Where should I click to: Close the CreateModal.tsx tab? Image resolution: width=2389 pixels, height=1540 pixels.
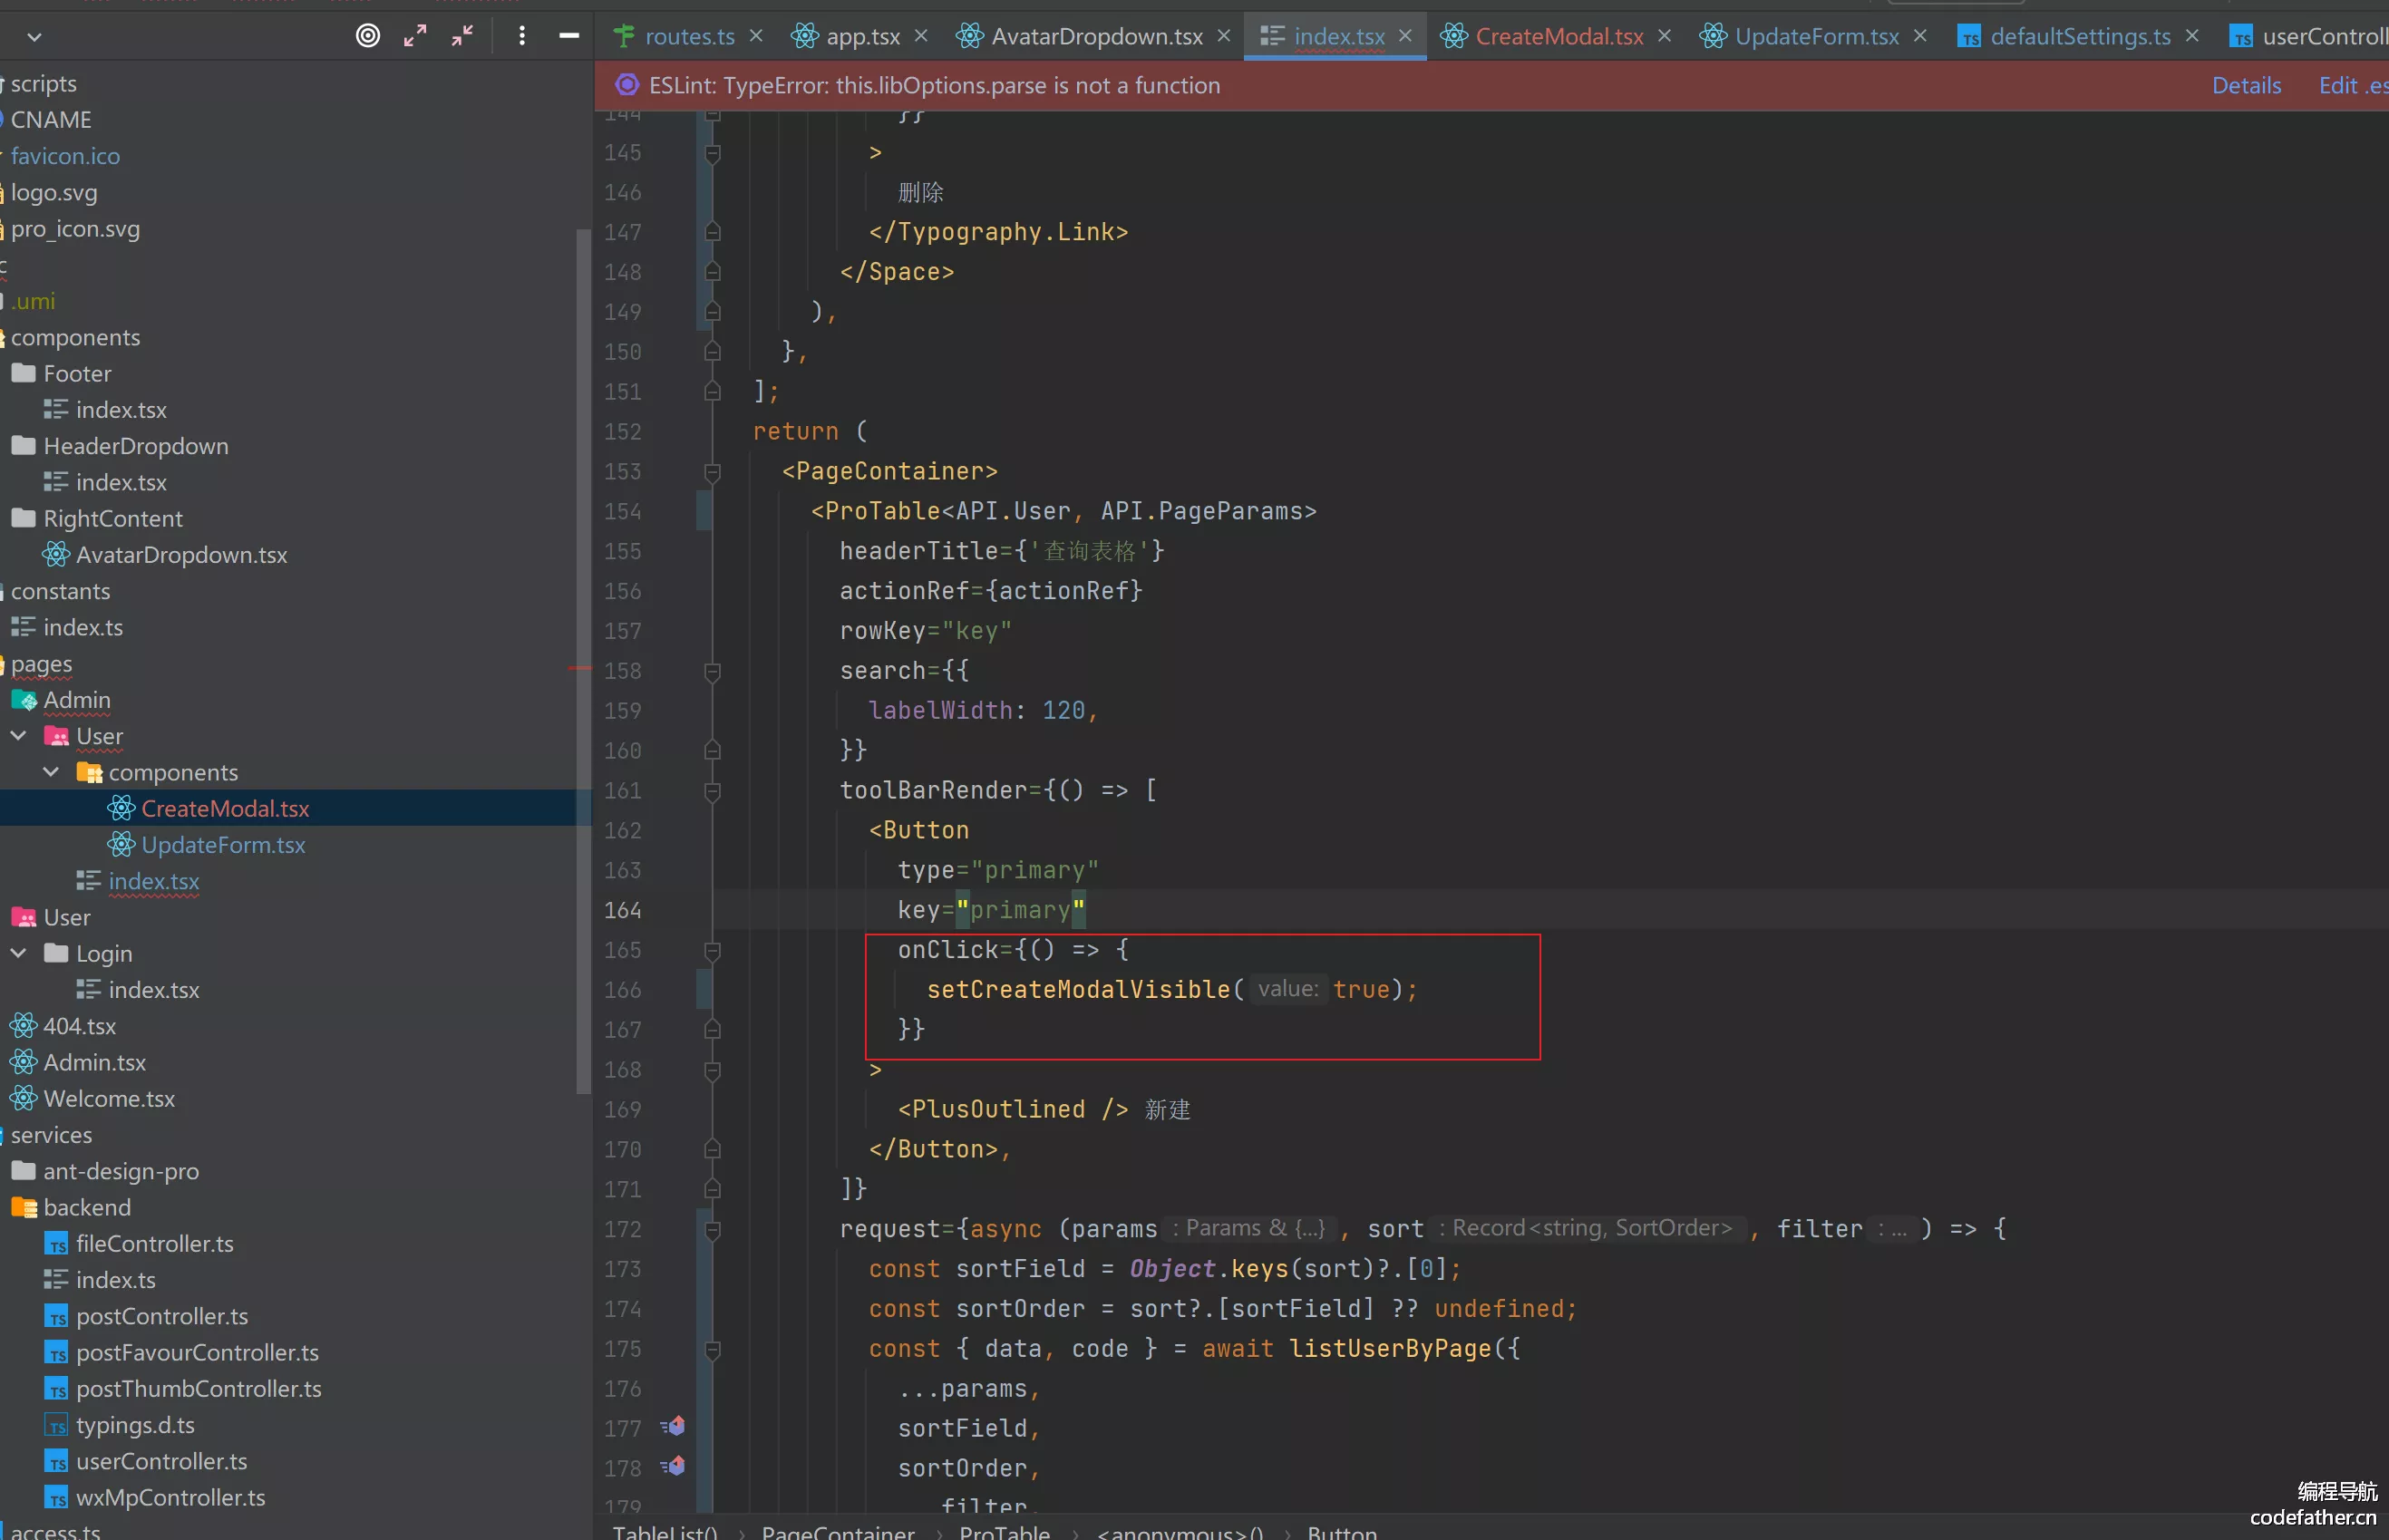click(x=1665, y=36)
